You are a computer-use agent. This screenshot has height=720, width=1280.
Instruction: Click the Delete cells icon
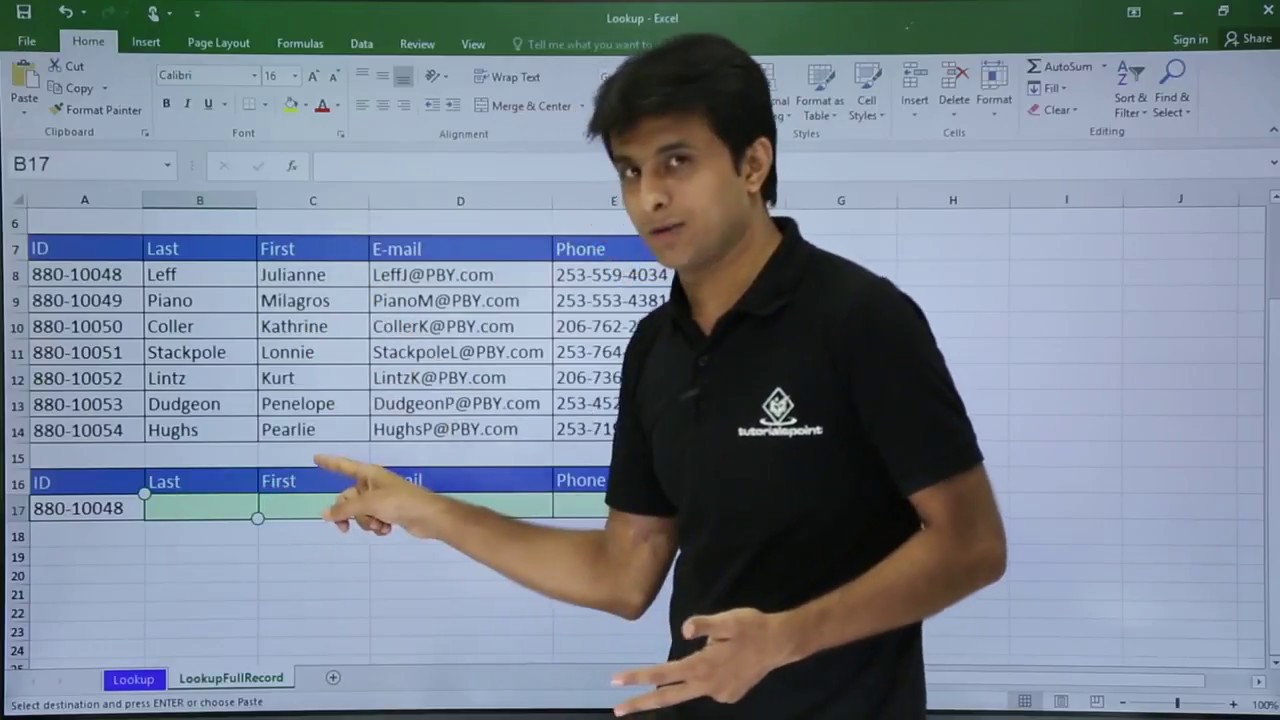tap(954, 77)
